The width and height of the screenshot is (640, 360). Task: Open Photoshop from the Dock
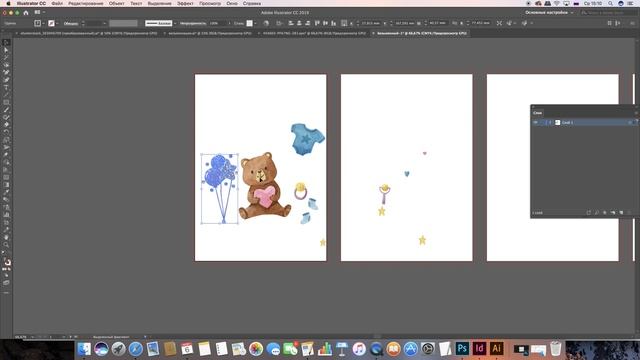click(x=462, y=349)
